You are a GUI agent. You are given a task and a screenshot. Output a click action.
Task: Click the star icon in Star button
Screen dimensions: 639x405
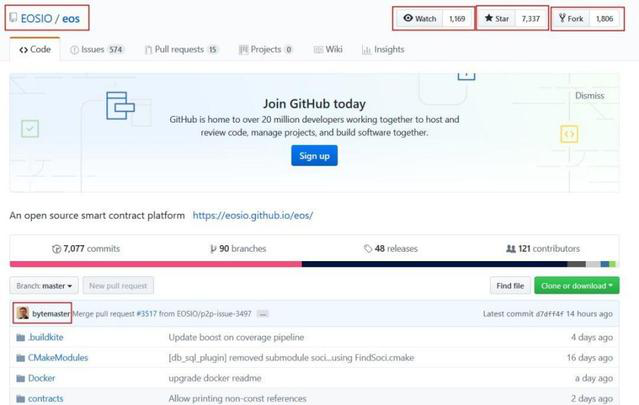click(489, 18)
